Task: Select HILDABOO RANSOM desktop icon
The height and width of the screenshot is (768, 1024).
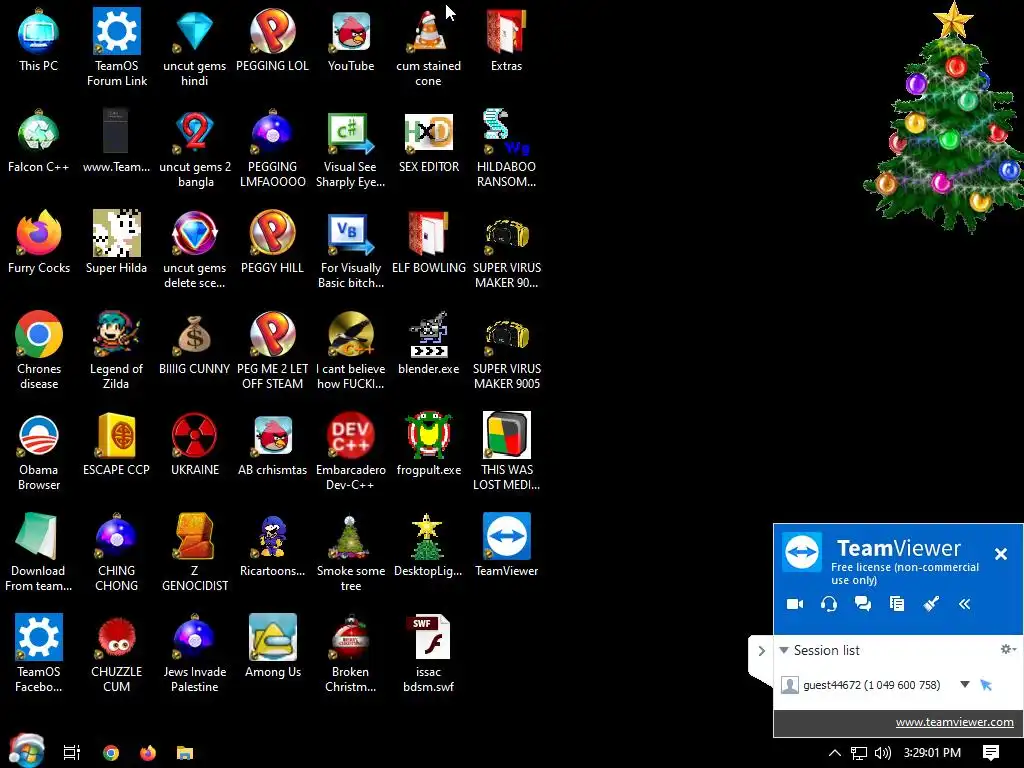Action: (x=506, y=148)
